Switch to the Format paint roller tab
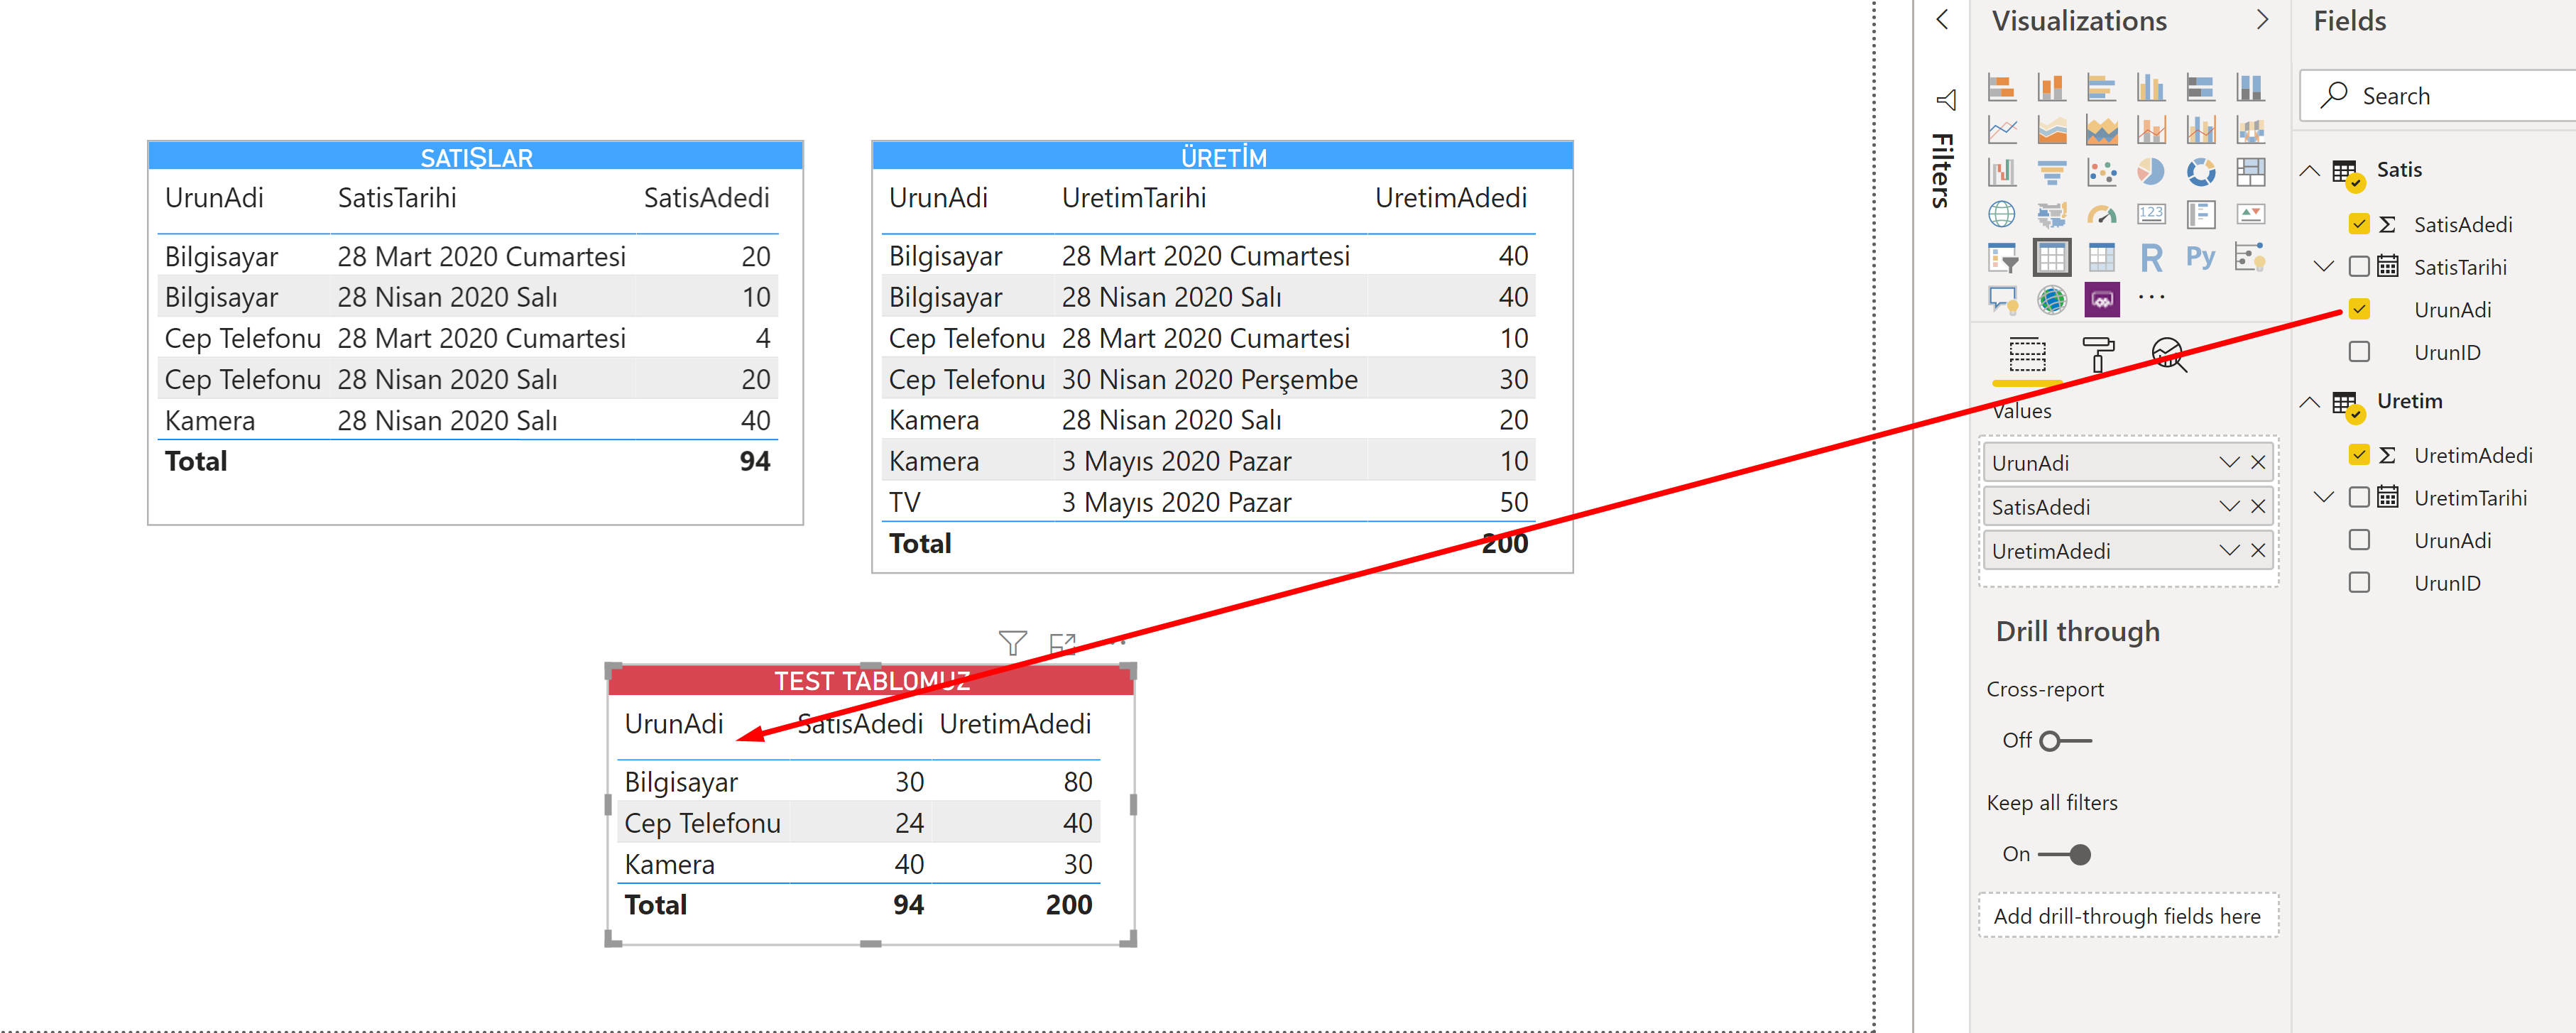This screenshot has width=2576, height=1033. click(2098, 355)
